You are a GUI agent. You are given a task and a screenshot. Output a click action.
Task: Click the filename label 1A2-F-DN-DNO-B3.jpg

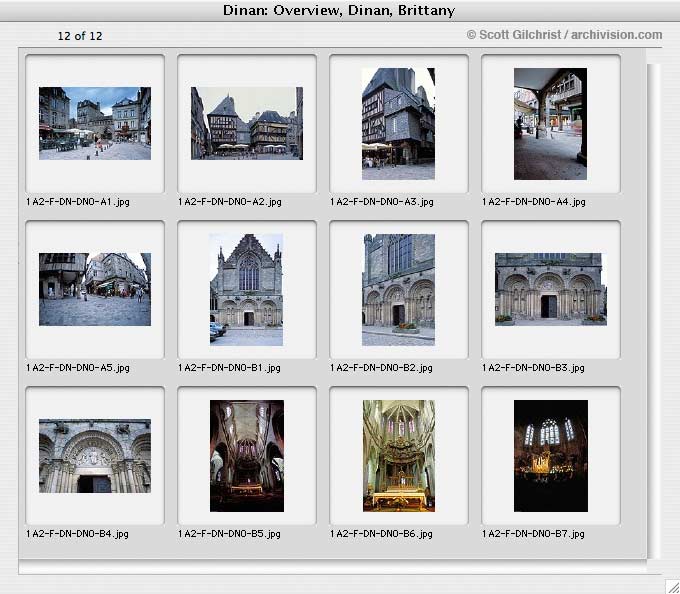point(533,368)
